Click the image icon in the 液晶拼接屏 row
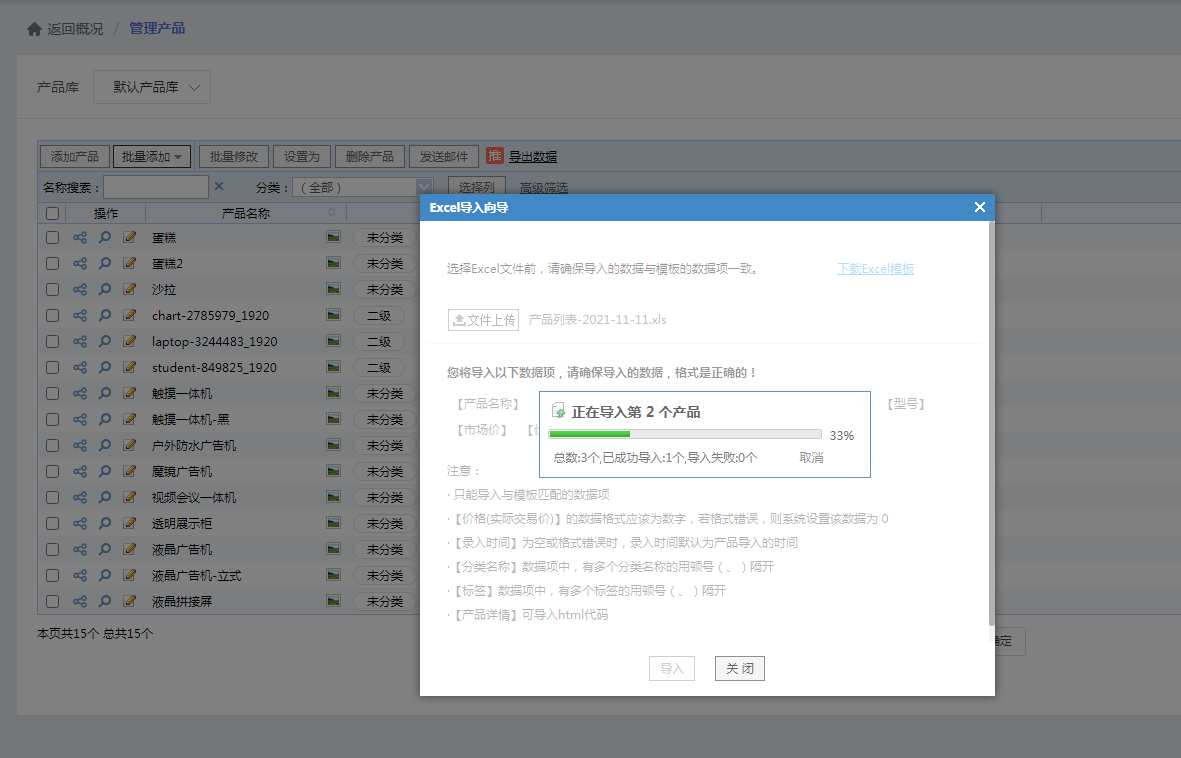 point(333,601)
